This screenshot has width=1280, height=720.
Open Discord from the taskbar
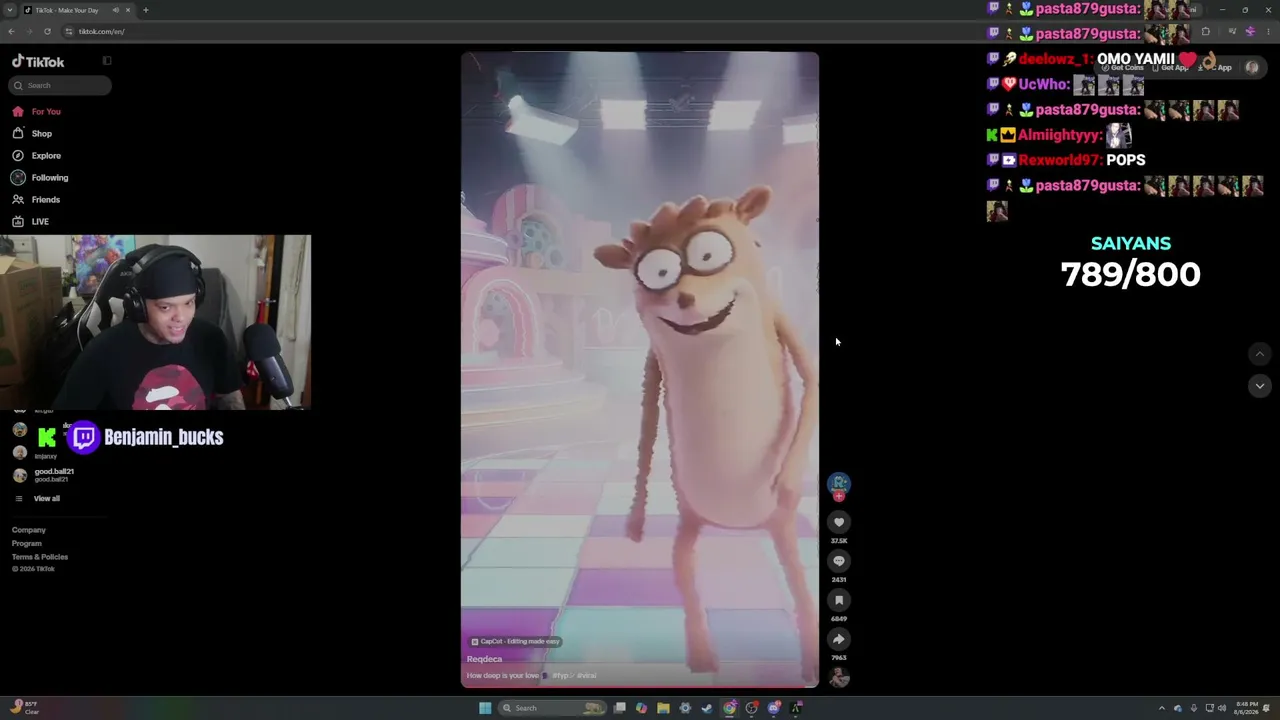tap(774, 708)
